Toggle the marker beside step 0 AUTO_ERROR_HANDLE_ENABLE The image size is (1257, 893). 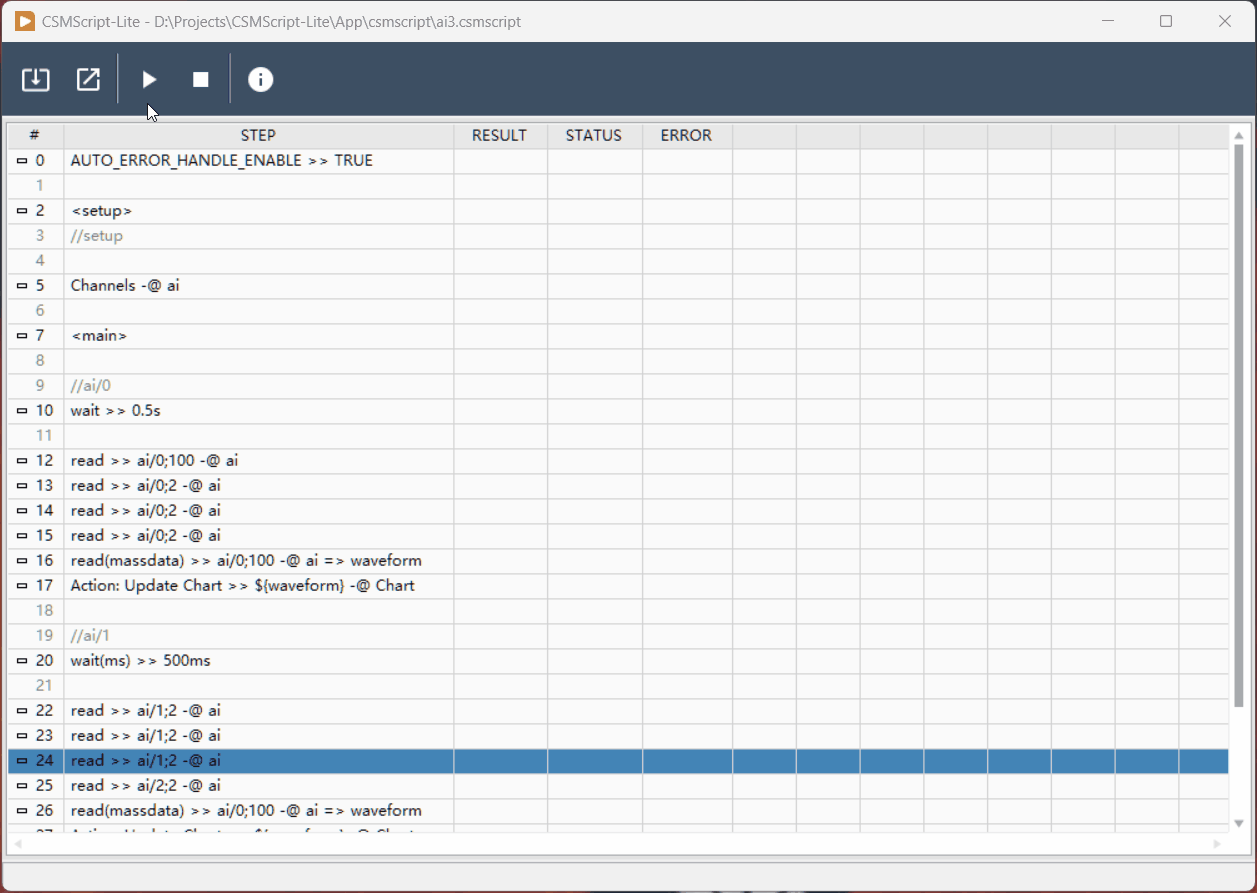21,160
